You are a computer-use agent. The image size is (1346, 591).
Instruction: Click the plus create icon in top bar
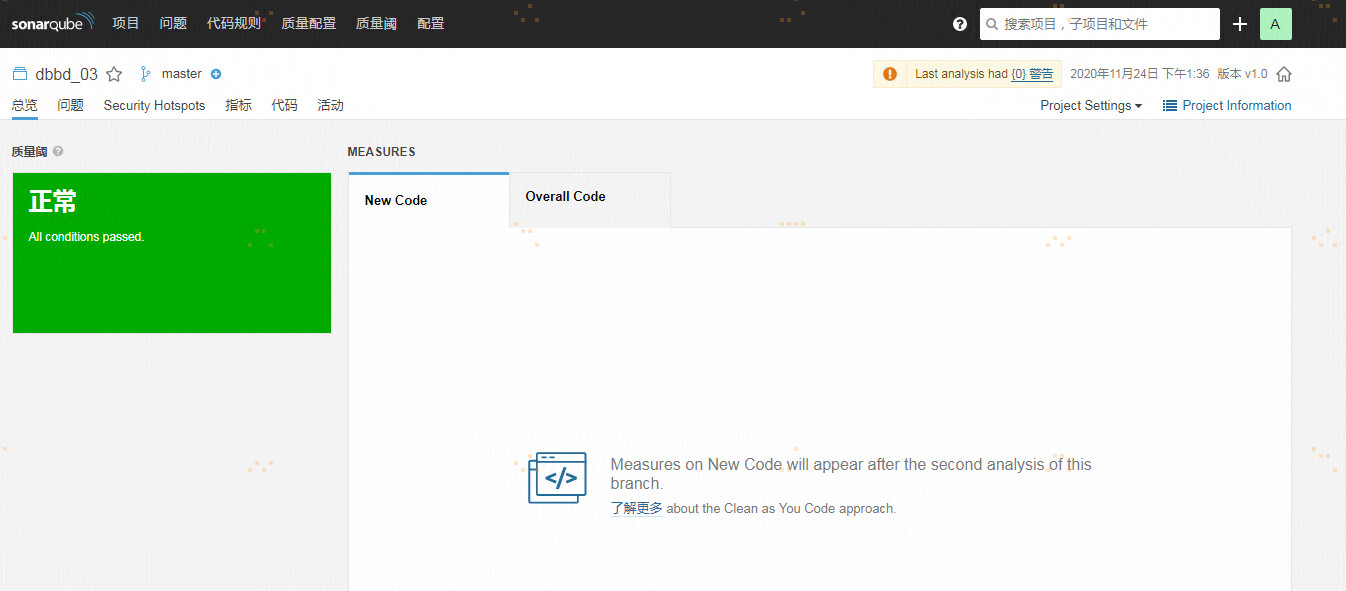pyautogui.click(x=1240, y=24)
